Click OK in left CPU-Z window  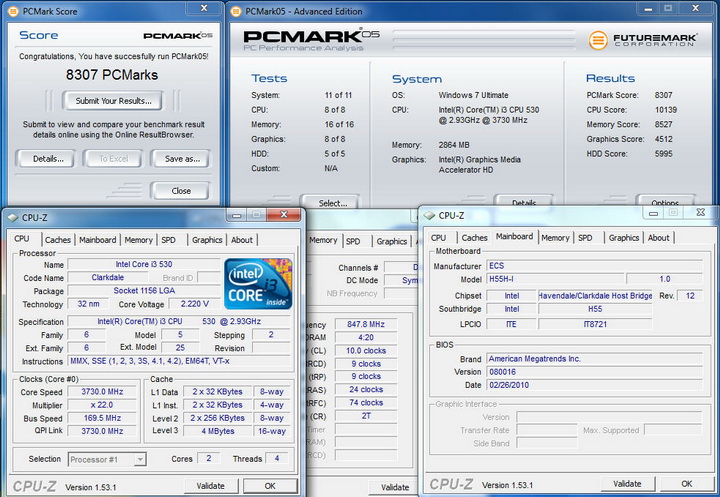270,486
